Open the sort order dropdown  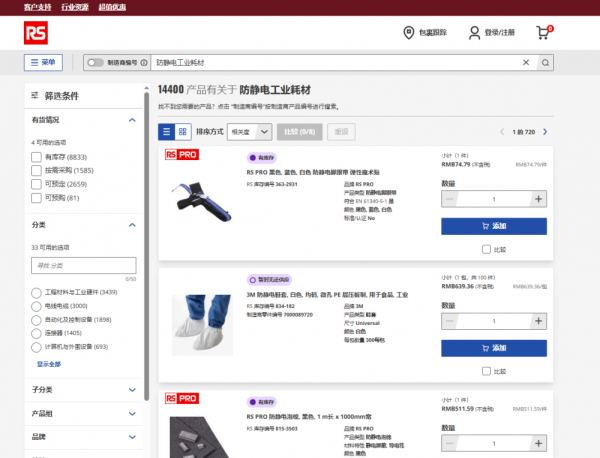pyautogui.click(x=249, y=132)
